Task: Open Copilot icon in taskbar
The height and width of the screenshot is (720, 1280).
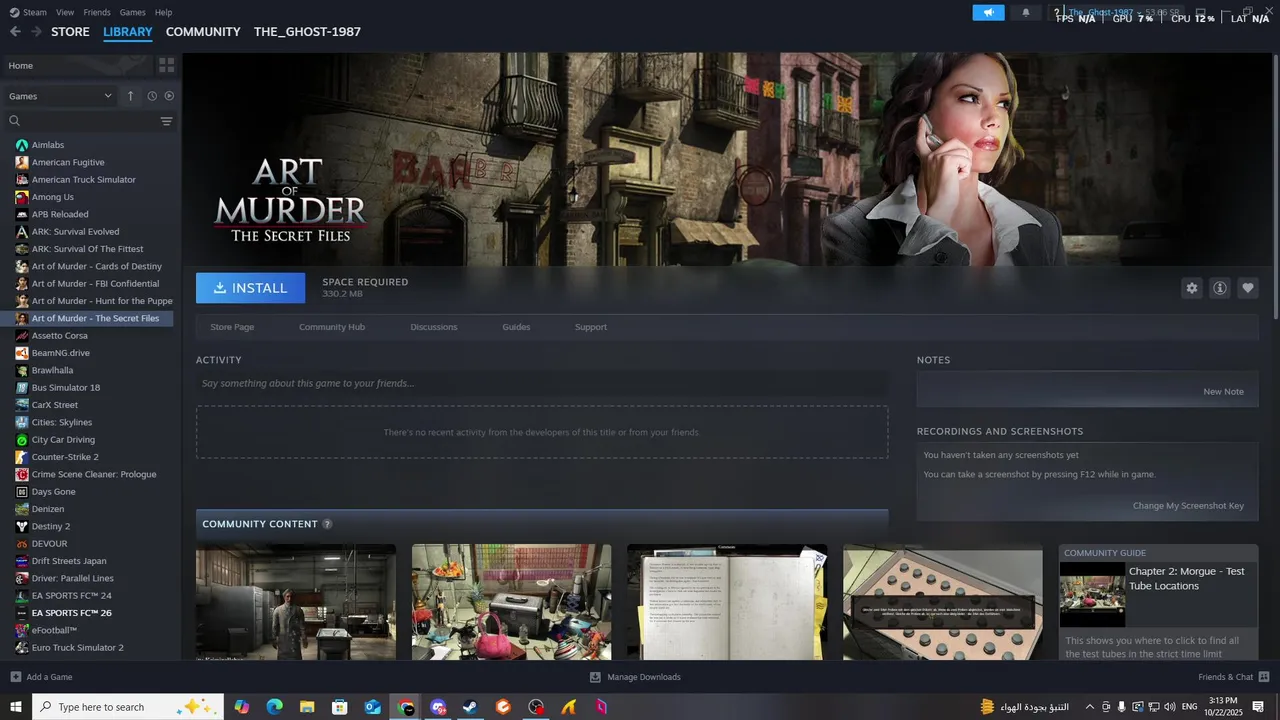Action: [x=242, y=707]
